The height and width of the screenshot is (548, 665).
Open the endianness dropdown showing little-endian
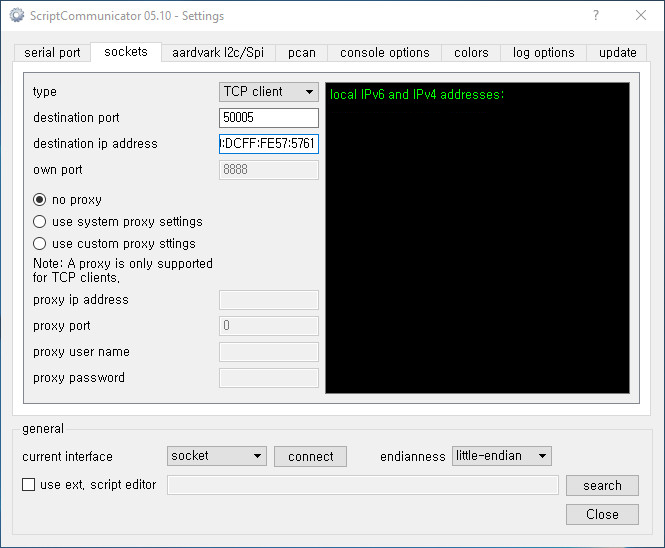(x=502, y=456)
